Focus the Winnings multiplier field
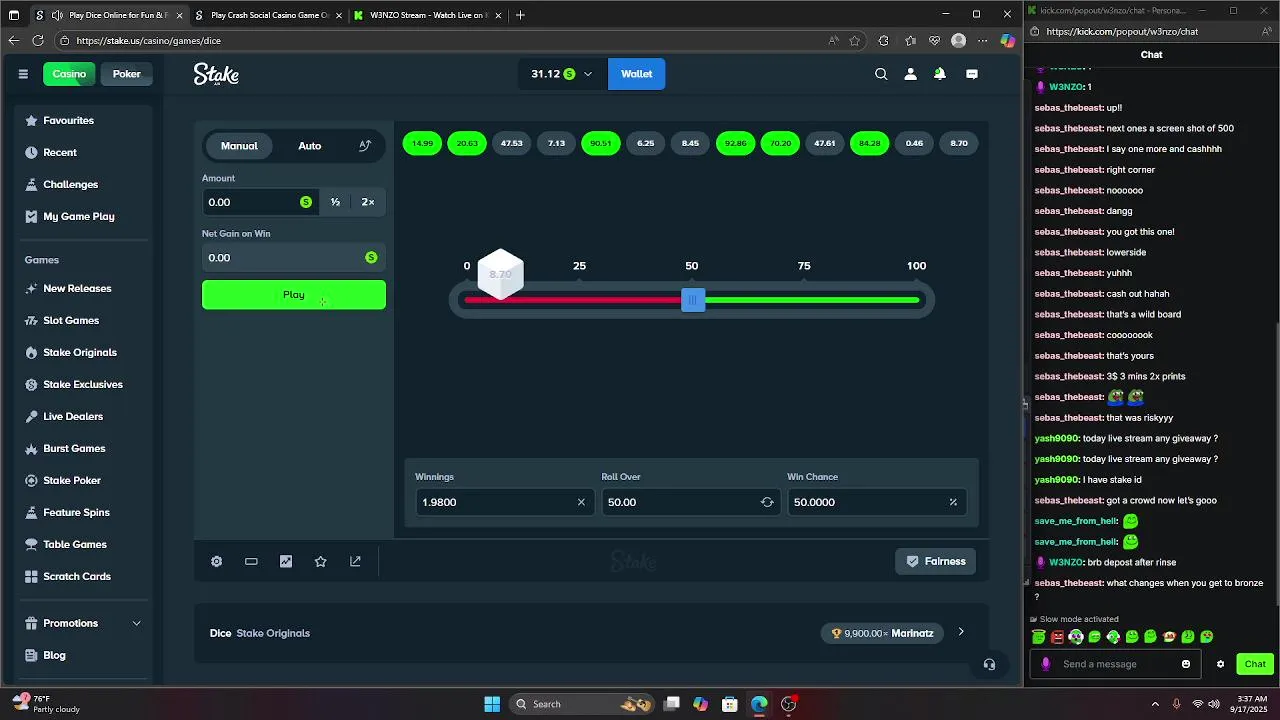The width and height of the screenshot is (1280, 720). click(x=503, y=502)
